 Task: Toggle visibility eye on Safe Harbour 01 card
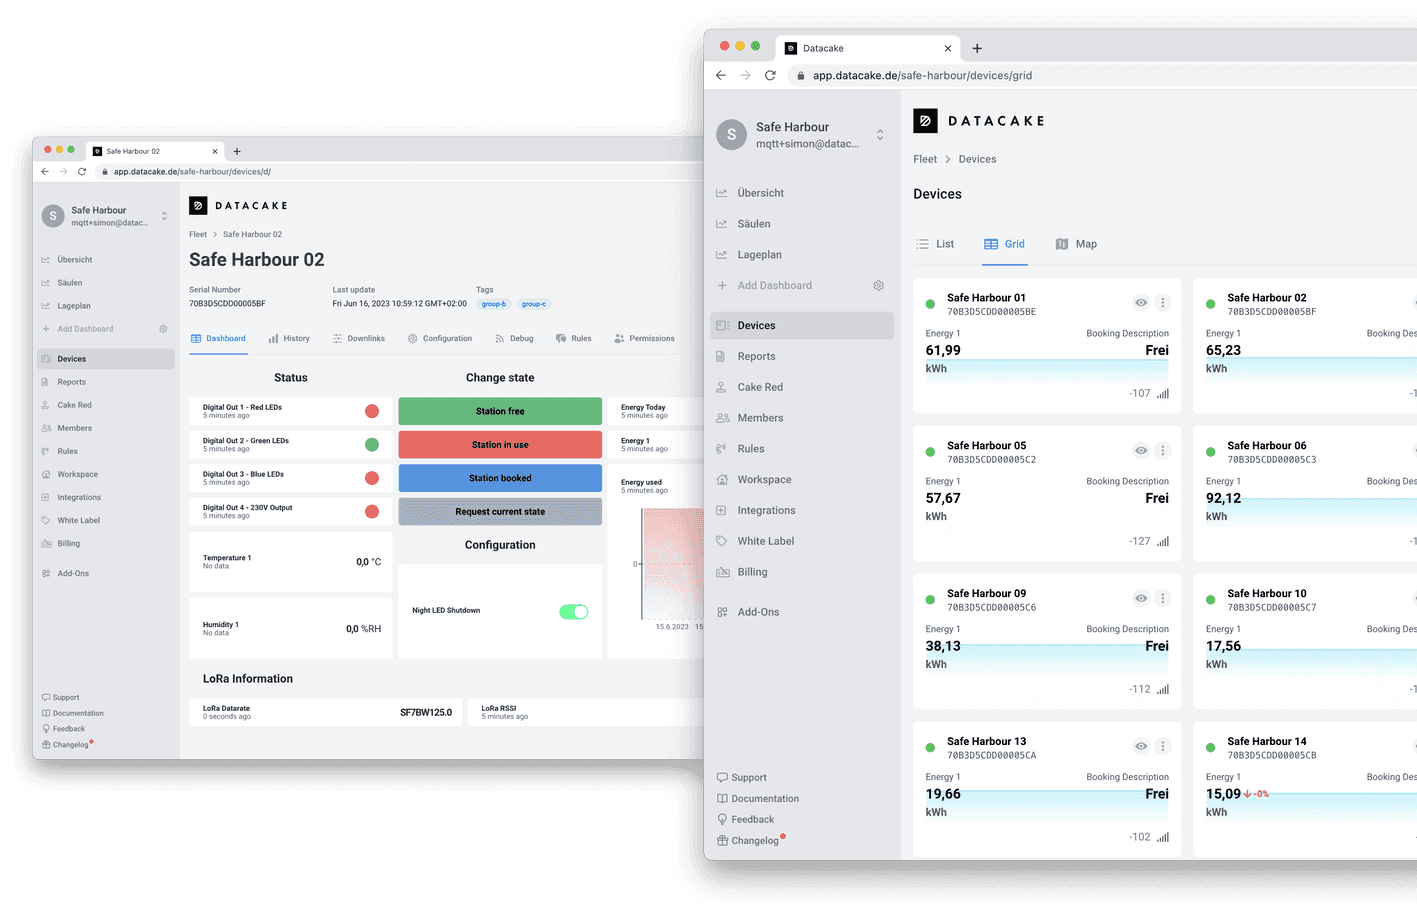[x=1141, y=302]
